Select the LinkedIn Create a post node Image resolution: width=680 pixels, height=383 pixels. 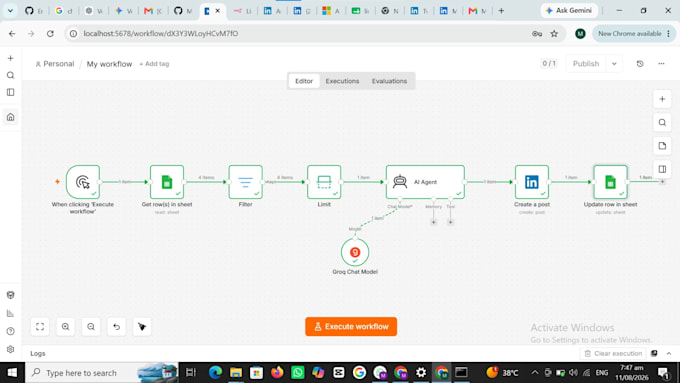[532, 182]
